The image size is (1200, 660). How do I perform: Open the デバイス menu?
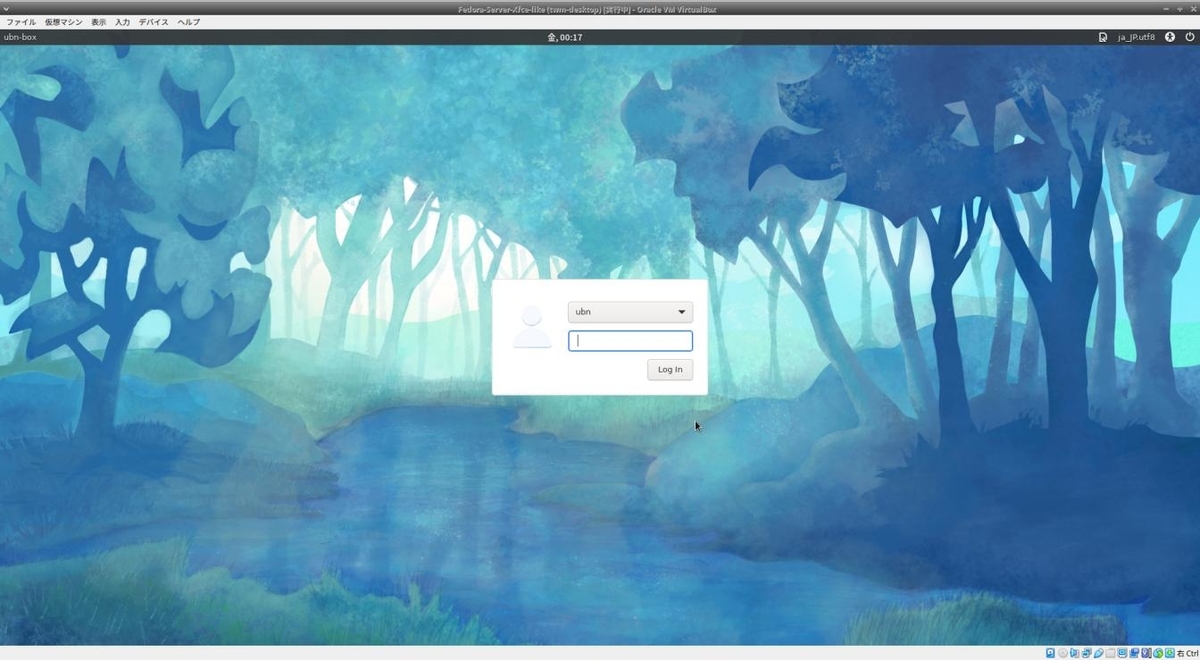tap(153, 22)
